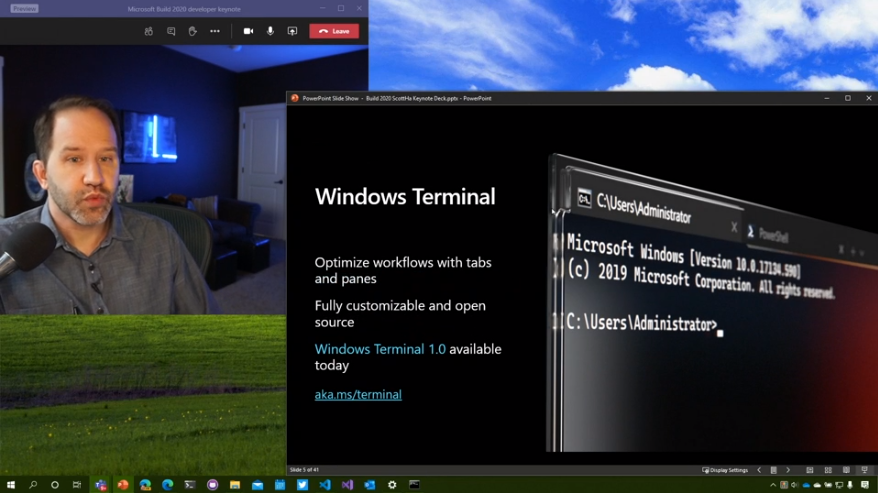
Task: Maximize the Teams meeting window
Action: pyautogui.click(x=340, y=8)
